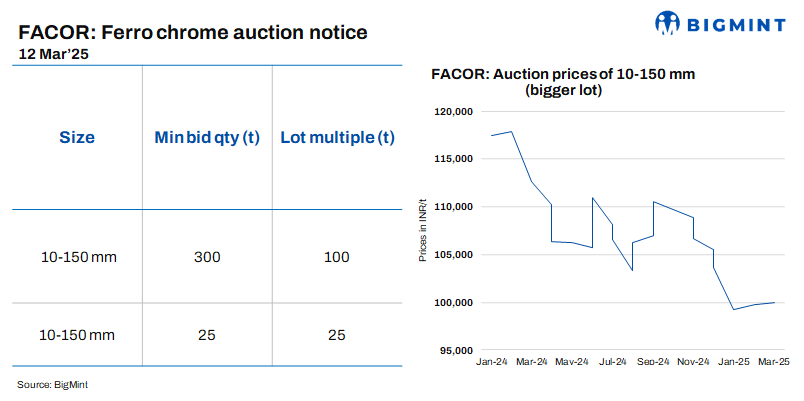
Task: Click the Prices in INR/t axis label
Action: coord(424,231)
